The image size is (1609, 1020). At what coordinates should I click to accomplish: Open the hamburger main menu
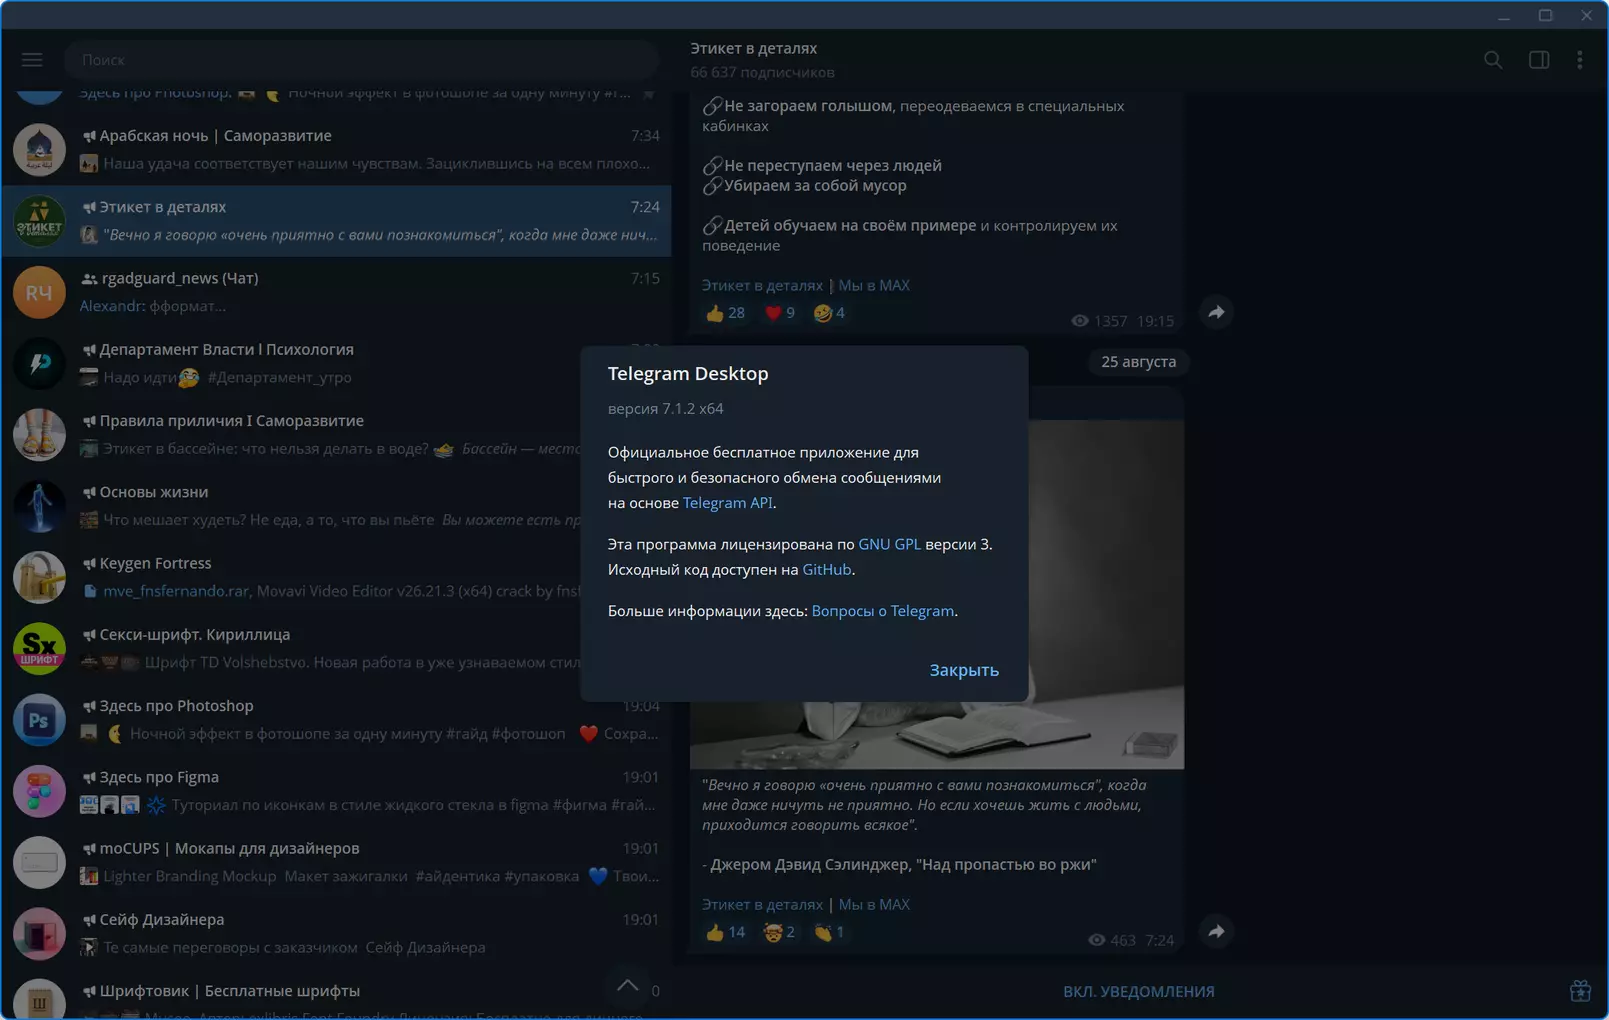[32, 60]
